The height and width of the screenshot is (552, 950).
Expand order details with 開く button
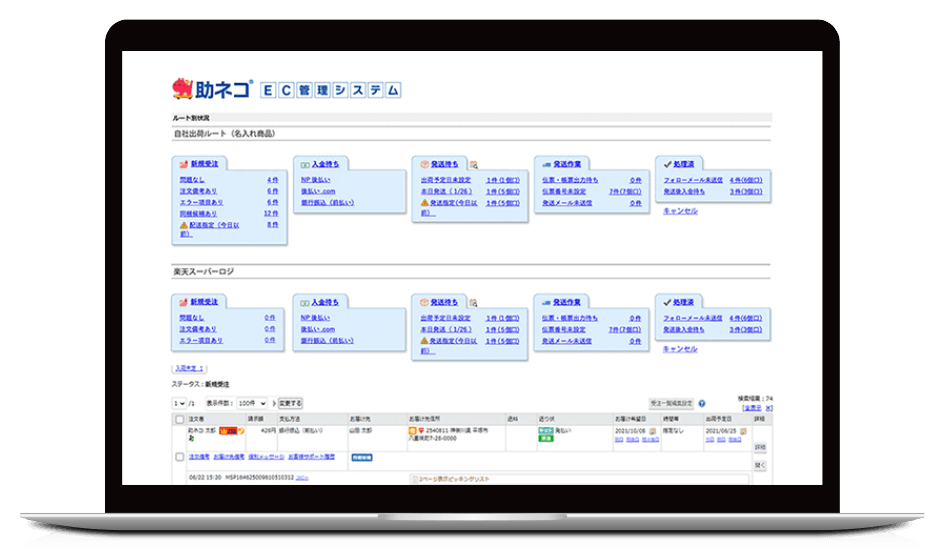(759, 464)
